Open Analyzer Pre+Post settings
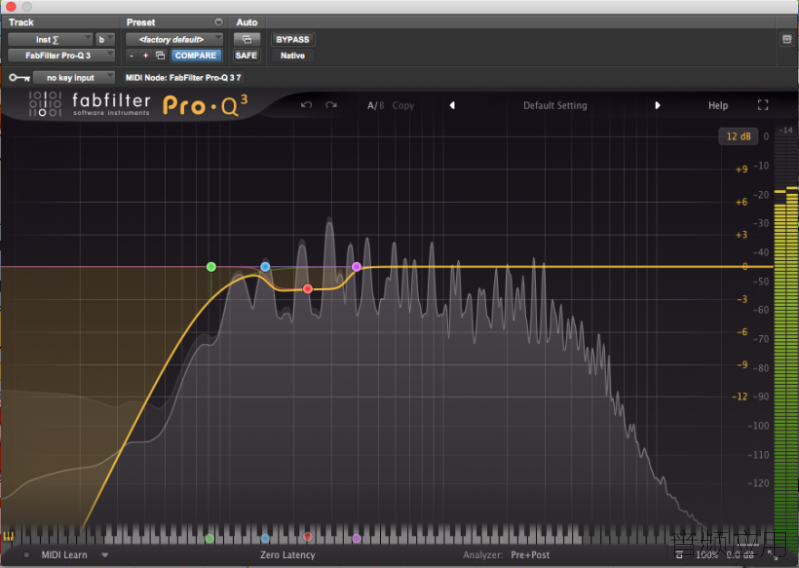This screenshot has height=568, width=799. pos(530,555)
